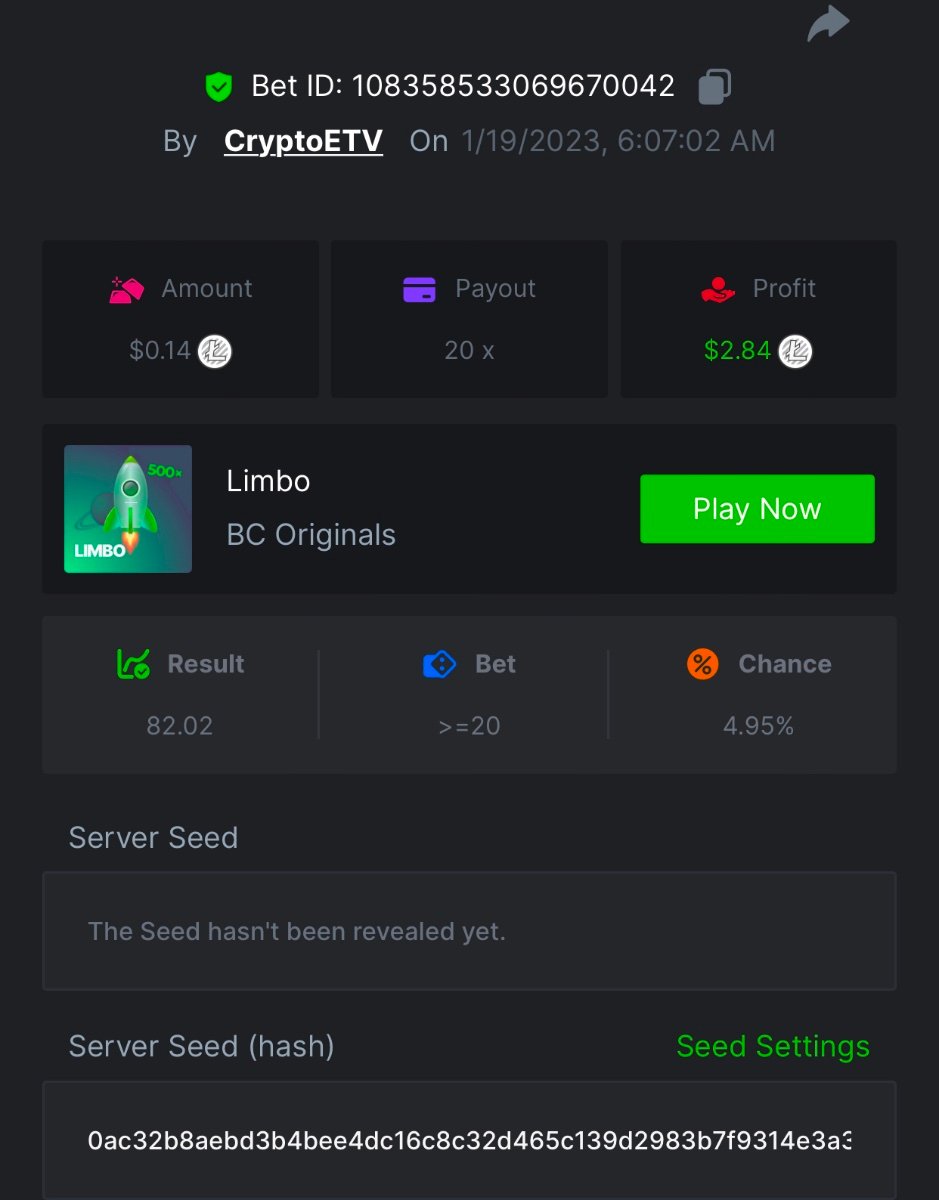
Task: Click the Litecoin coin icon beside Profit
Action: pyautogui.click(x=796, y=351)
